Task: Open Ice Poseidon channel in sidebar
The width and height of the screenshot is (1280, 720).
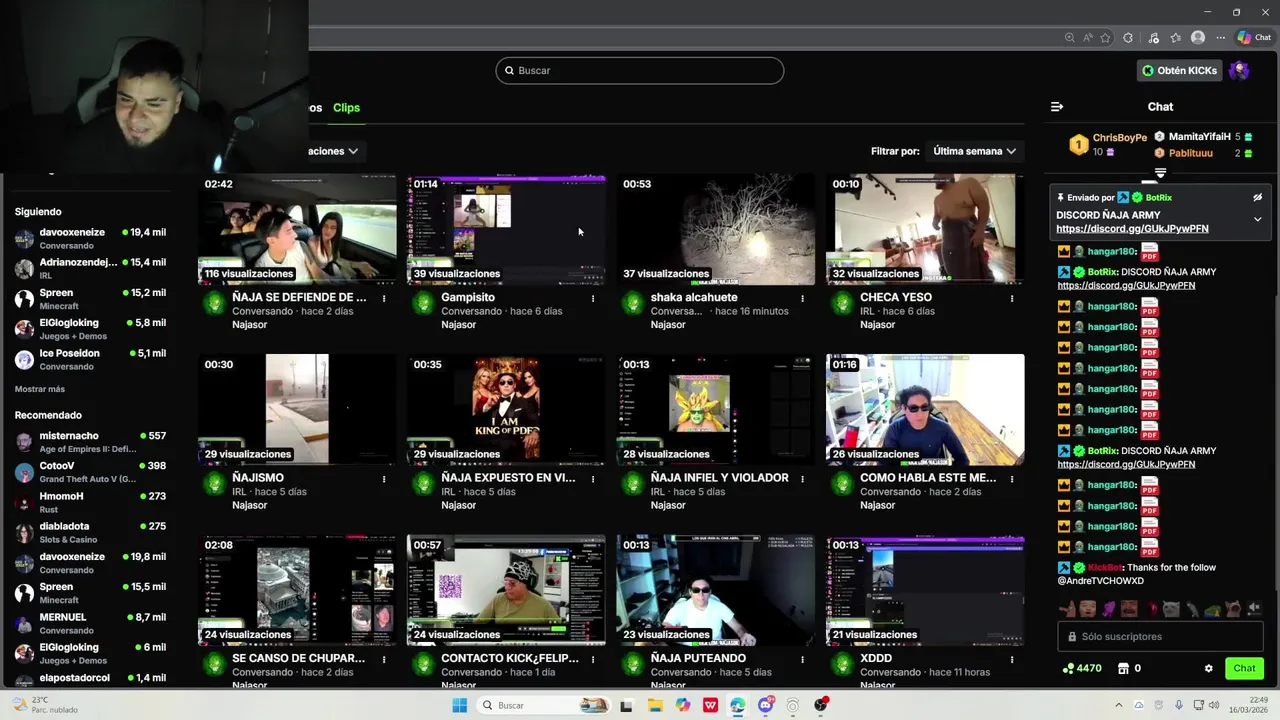Action: click(x=90, y=359)
